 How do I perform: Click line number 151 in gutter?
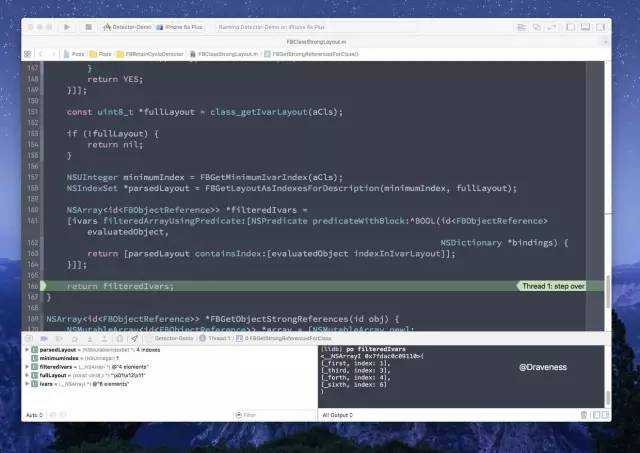coord(33,112)
